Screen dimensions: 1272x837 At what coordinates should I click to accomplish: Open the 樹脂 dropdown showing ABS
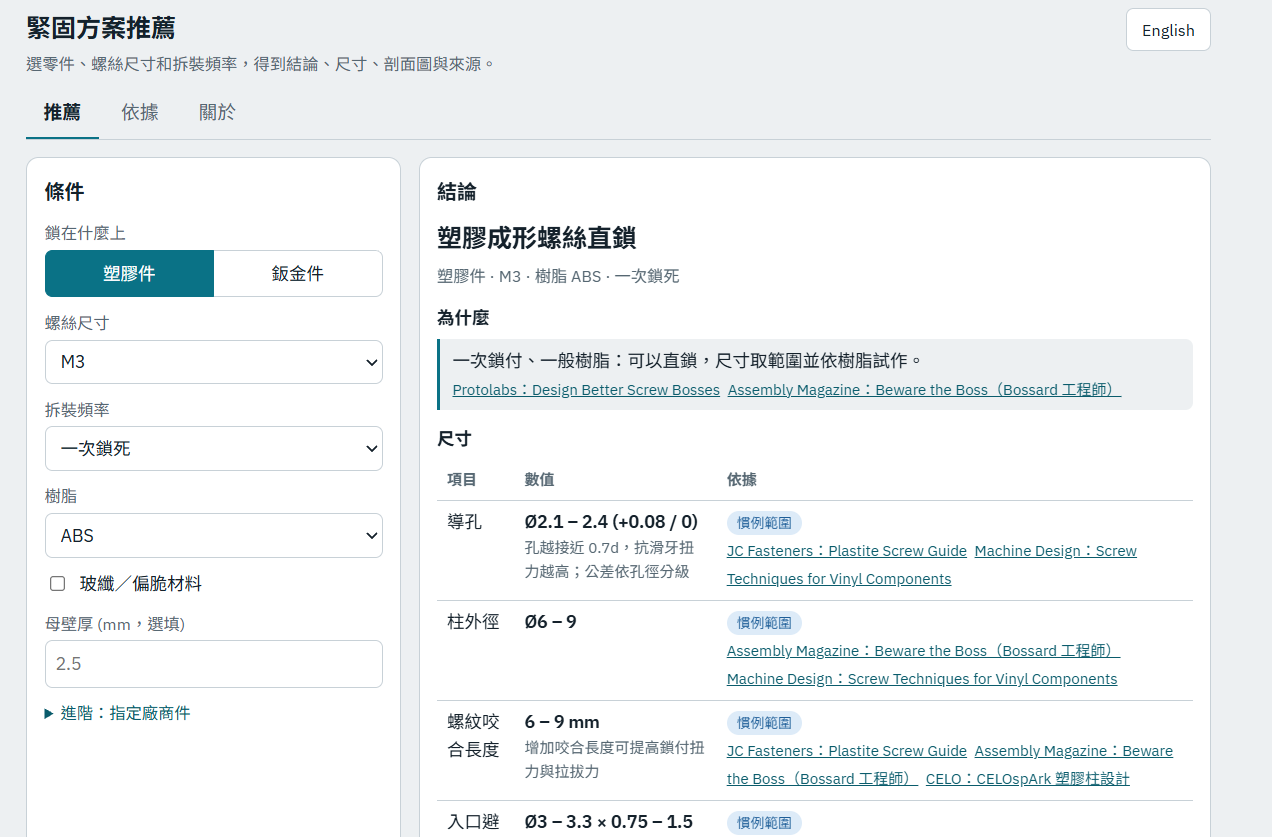coord(214,536)
